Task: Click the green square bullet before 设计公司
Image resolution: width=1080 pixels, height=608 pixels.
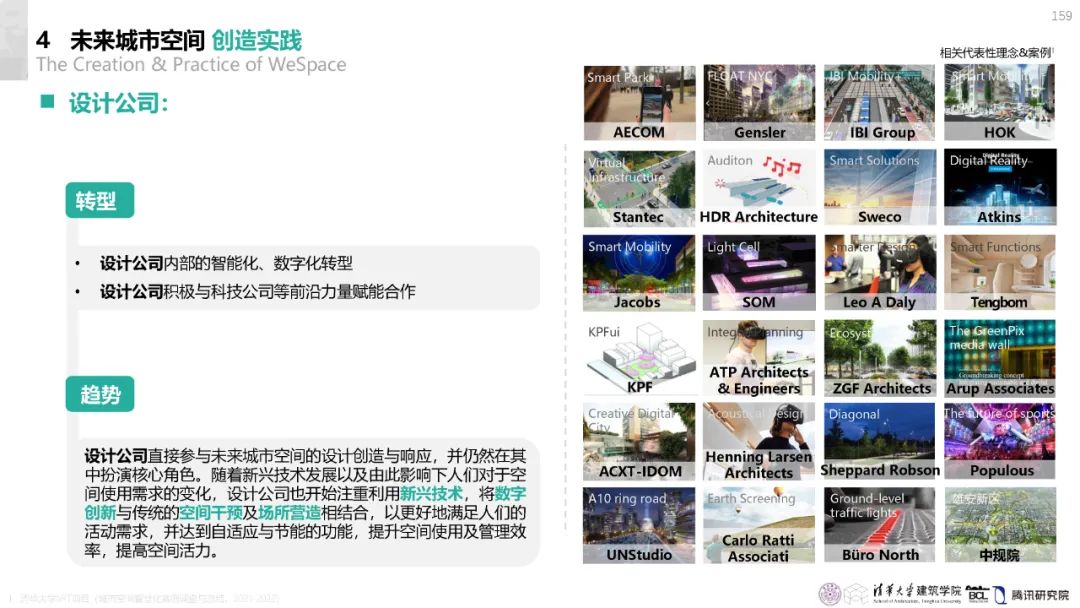Action: coord(48,102)
